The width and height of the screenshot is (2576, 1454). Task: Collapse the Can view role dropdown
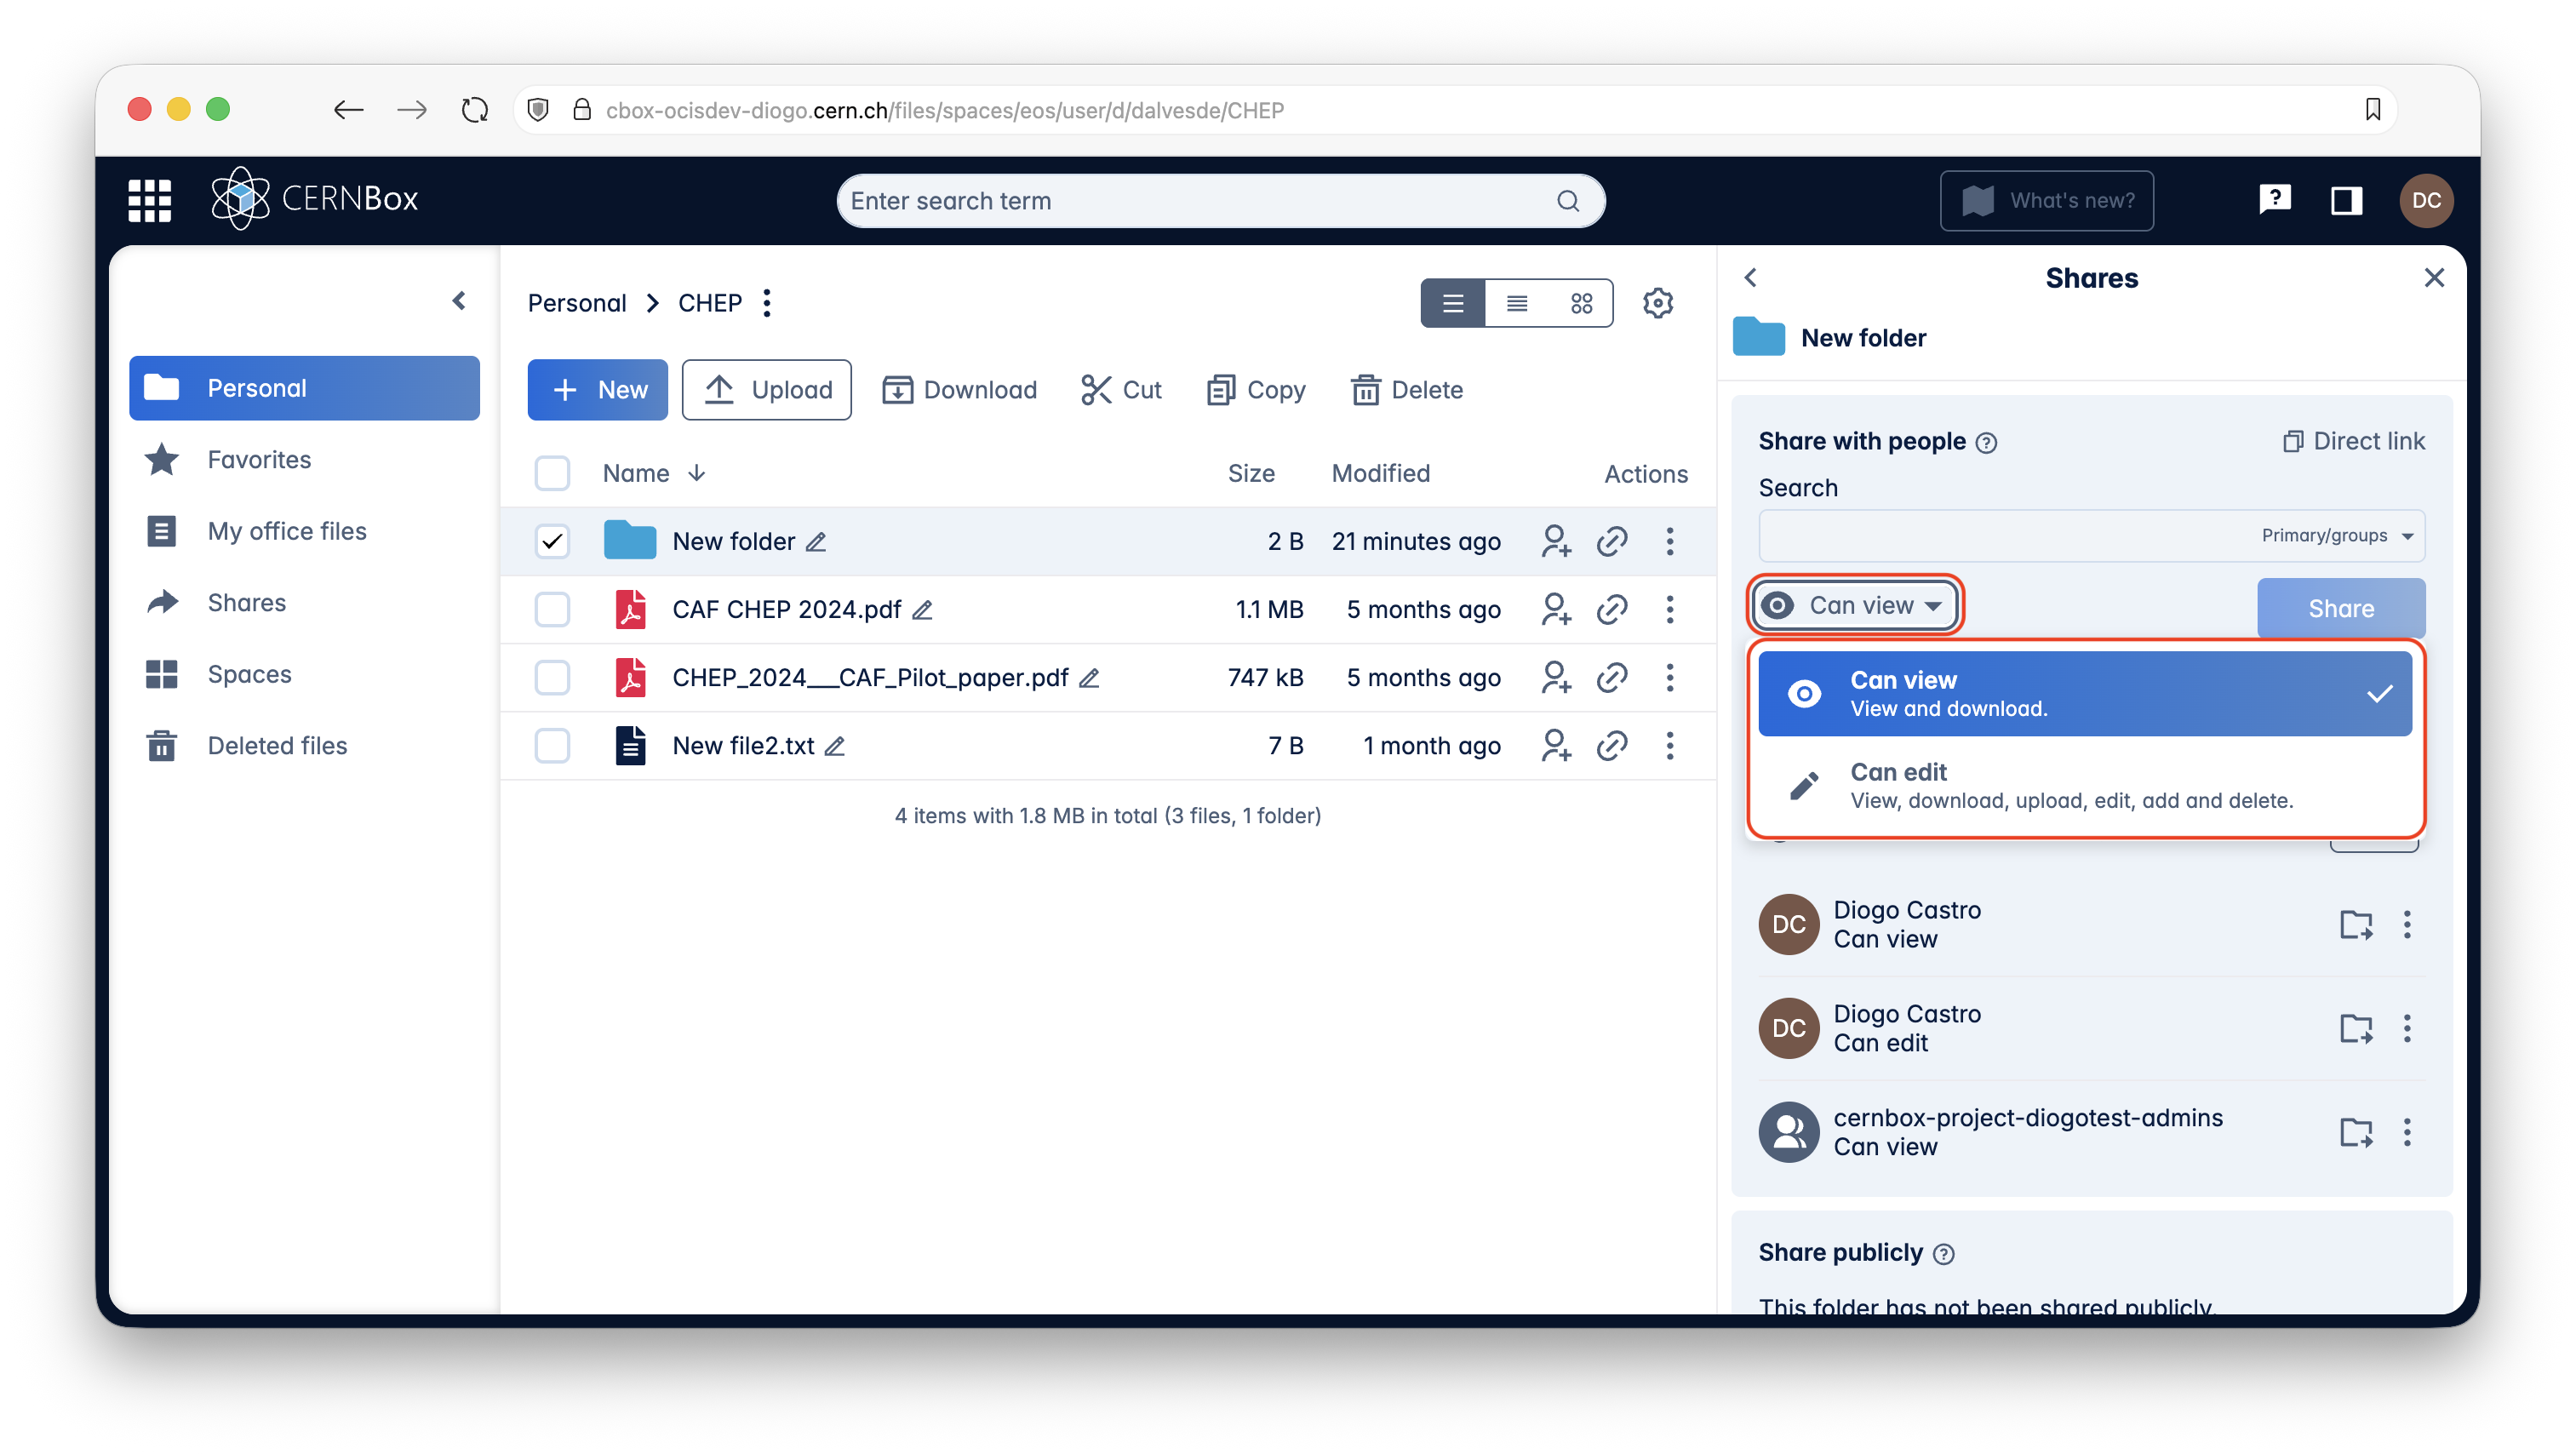[x=1856, y=605]
